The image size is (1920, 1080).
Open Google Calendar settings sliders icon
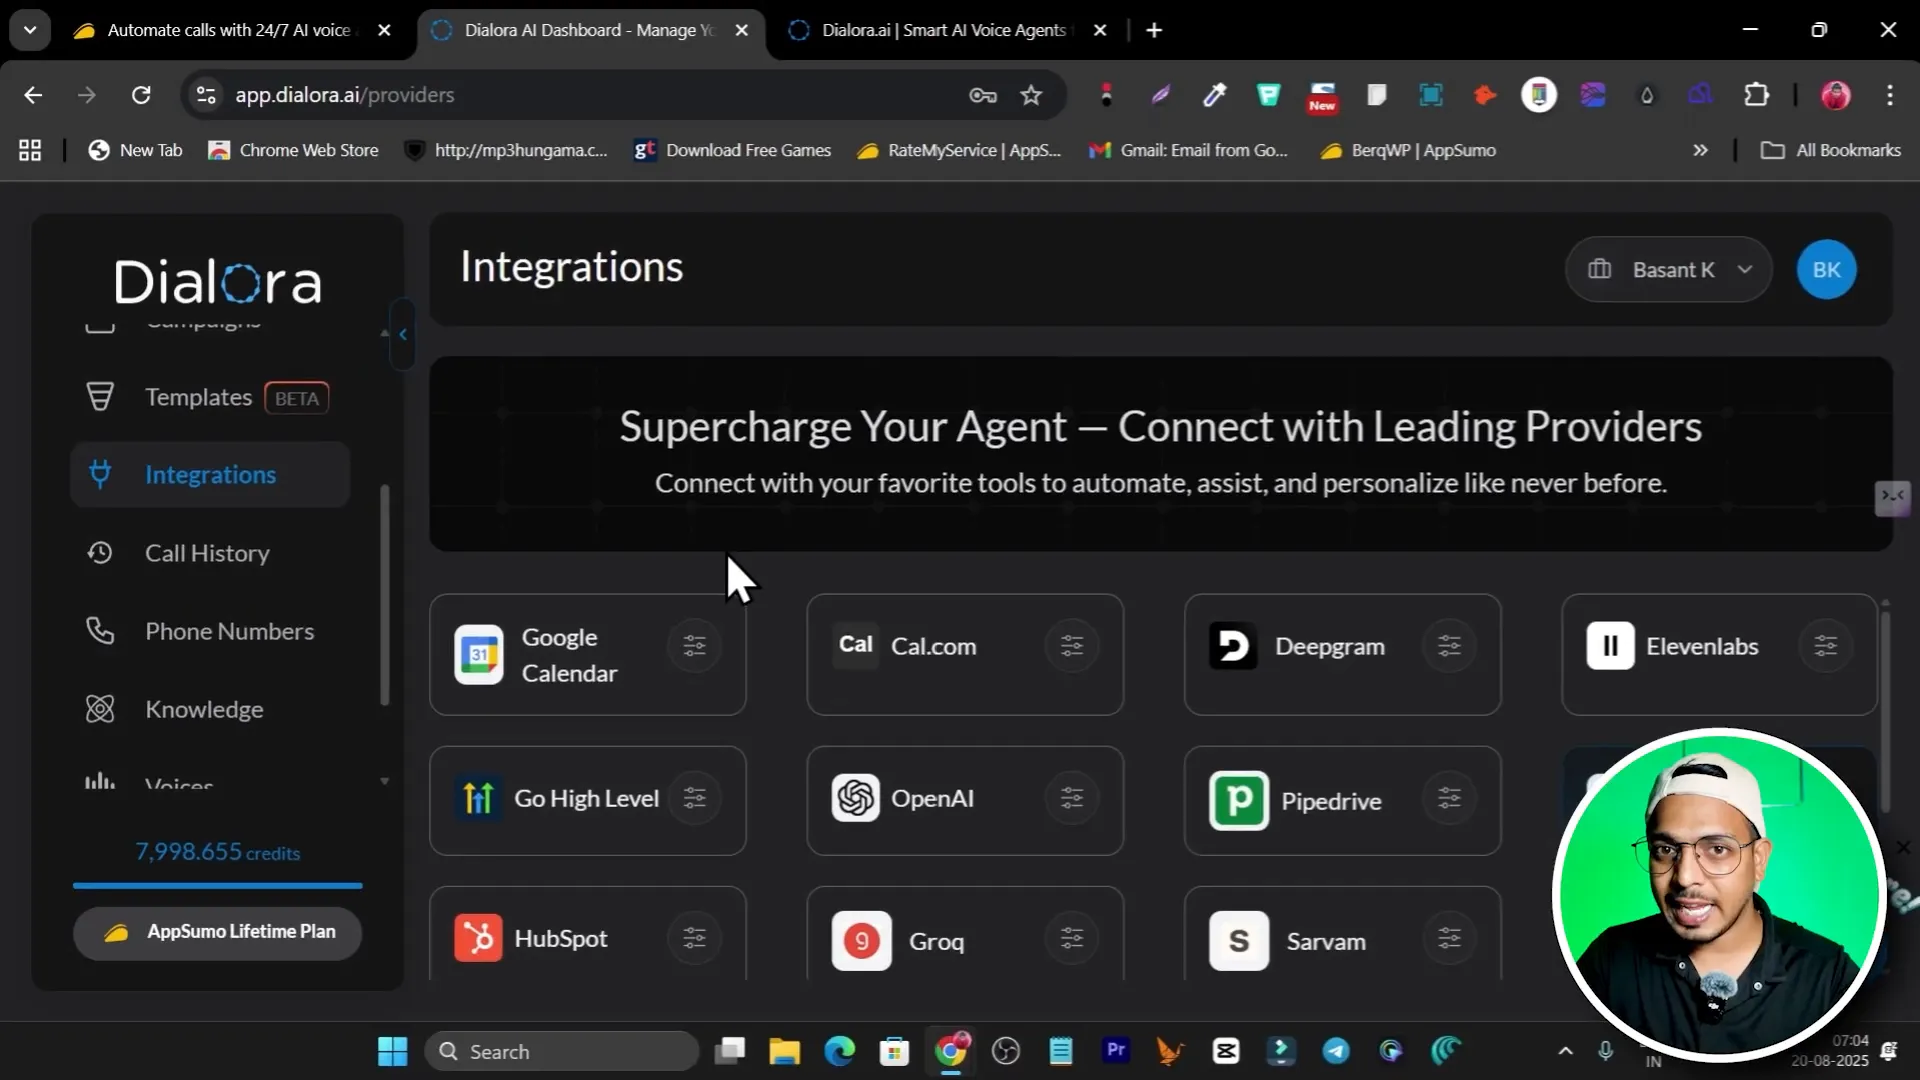point(694,646)
